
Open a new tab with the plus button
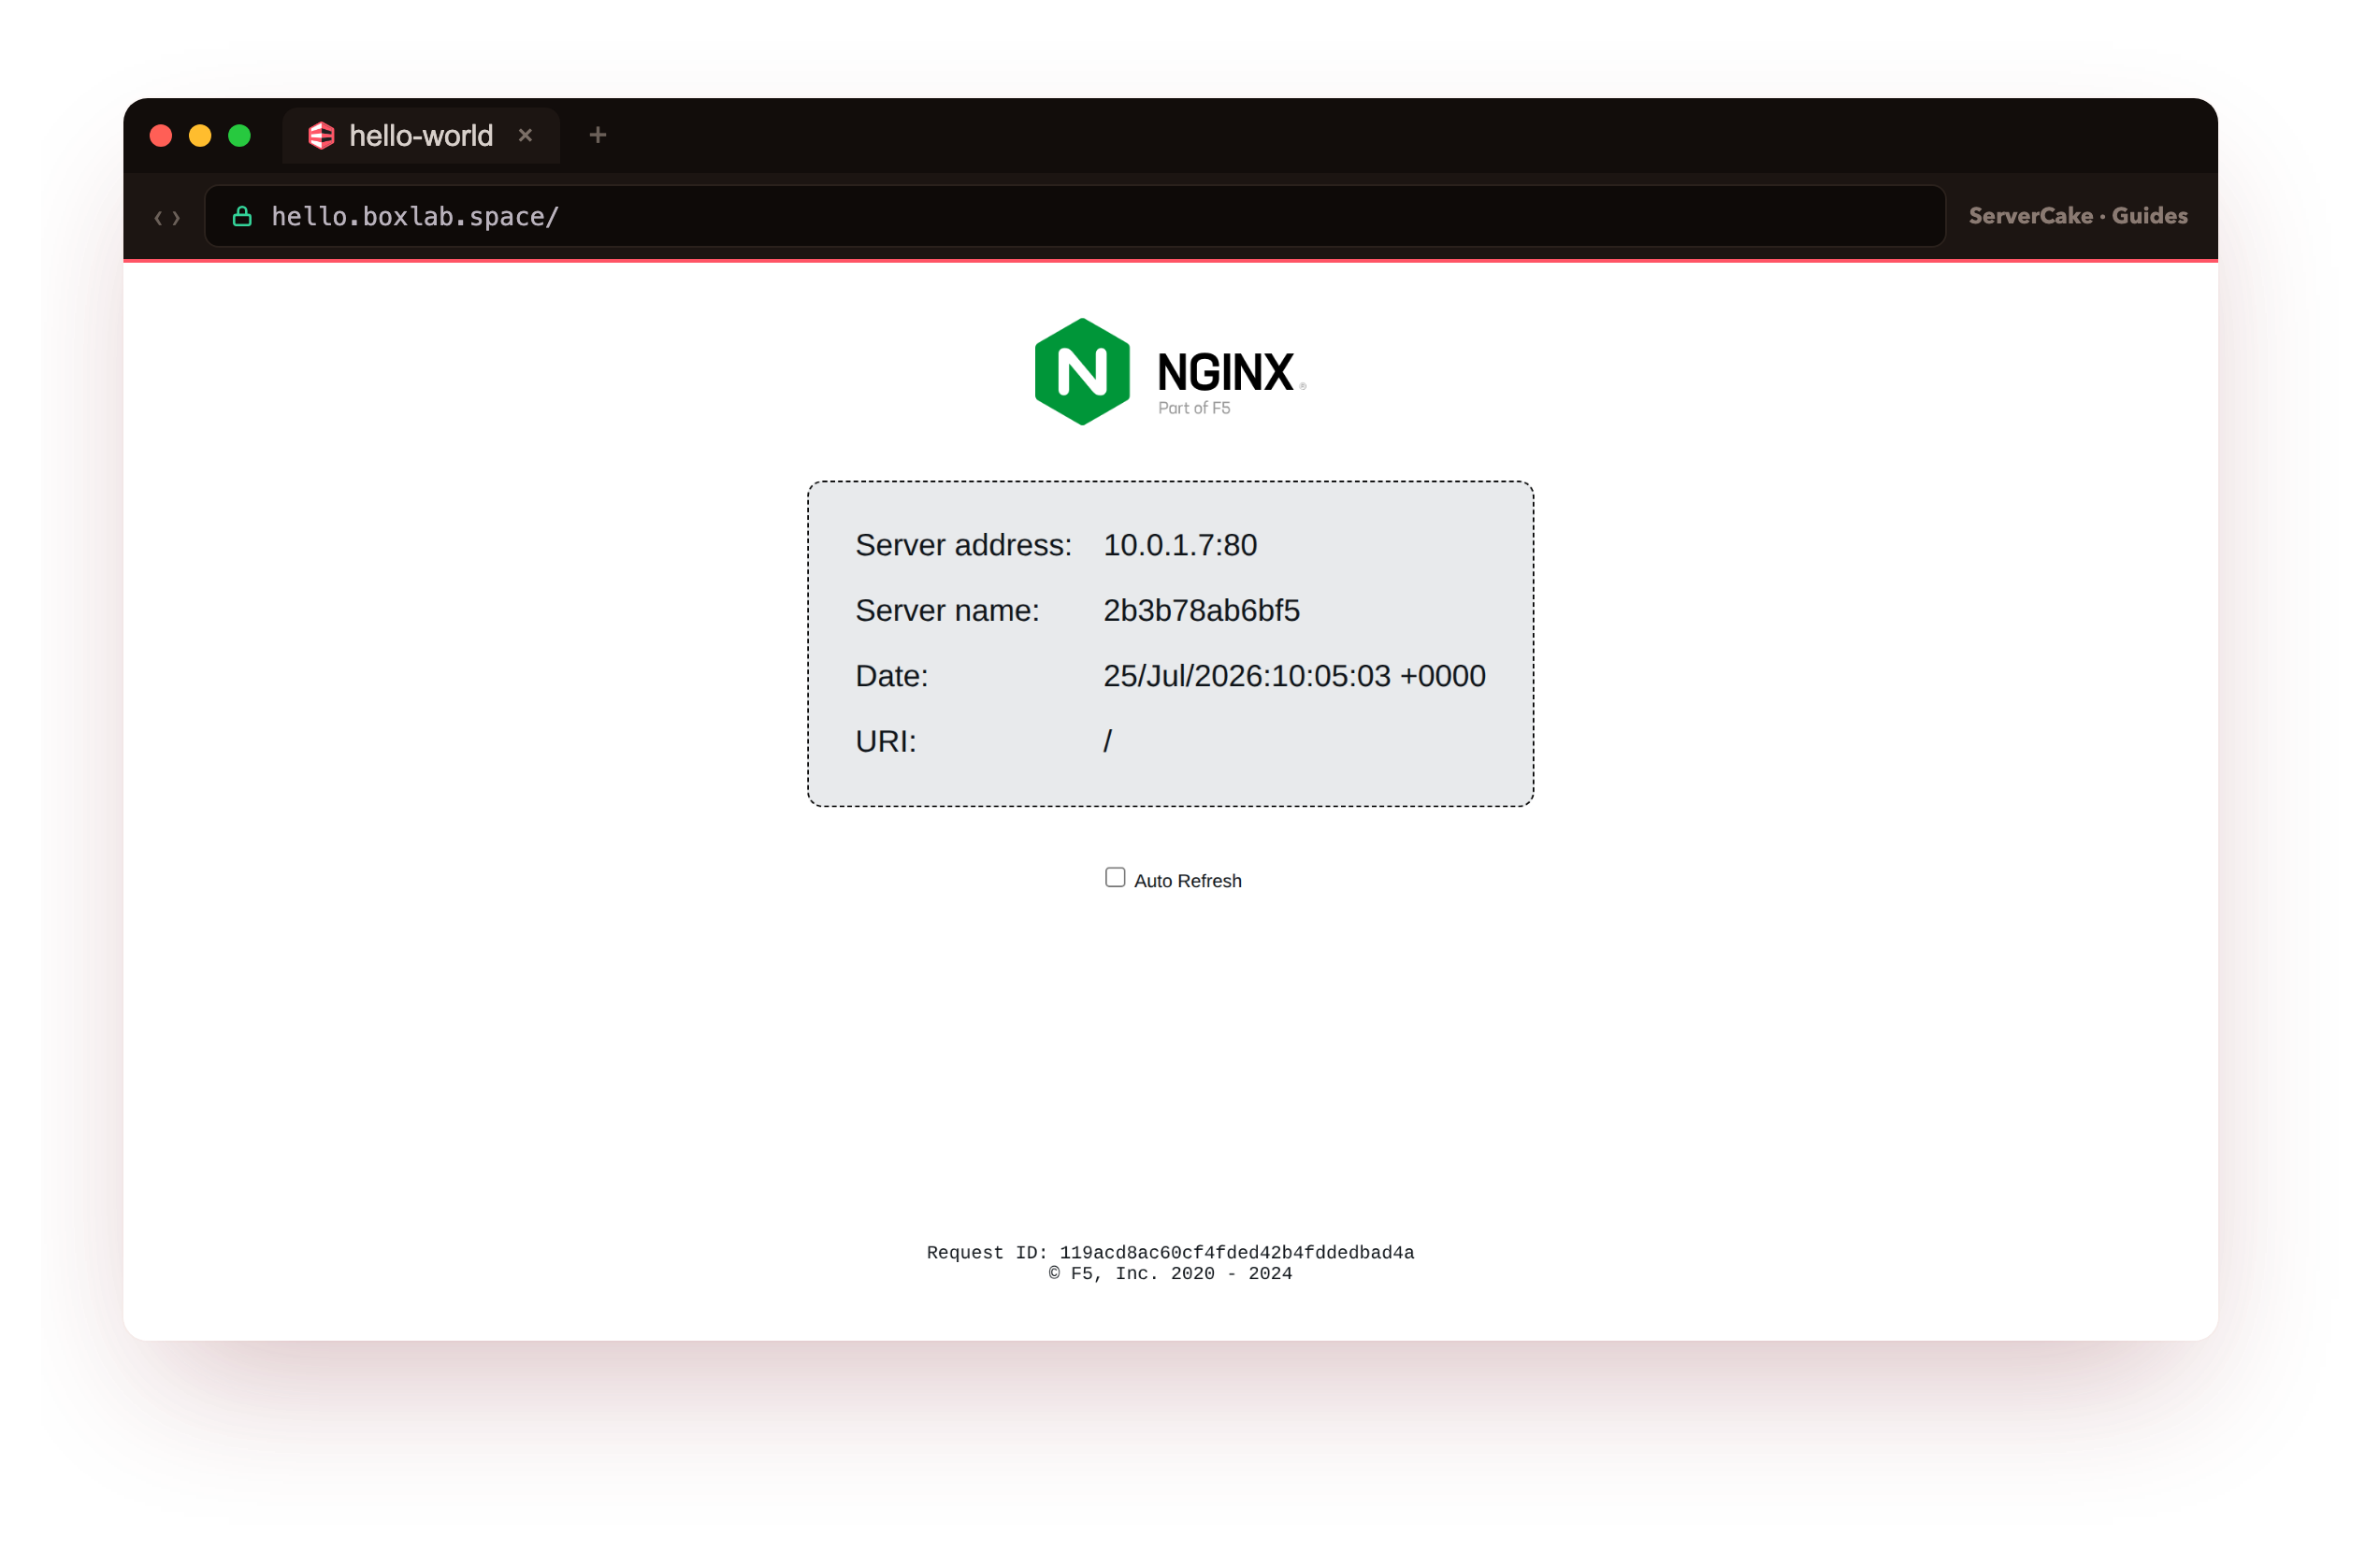[x=598, y=135]
